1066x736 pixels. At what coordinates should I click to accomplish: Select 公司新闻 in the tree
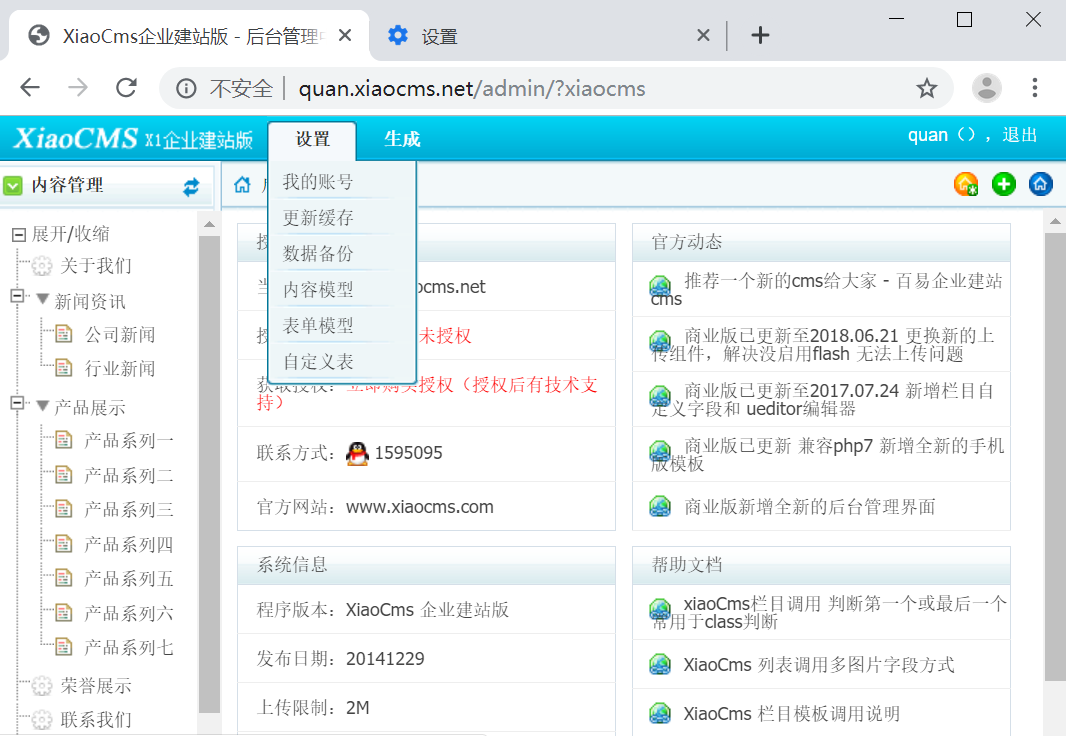(120, 334)
